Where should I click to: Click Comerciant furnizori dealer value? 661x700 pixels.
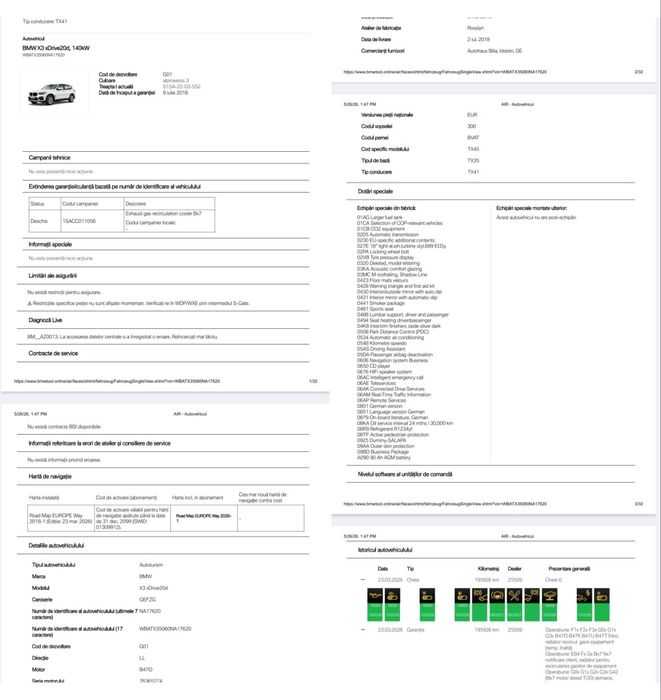tap(495, 51)
